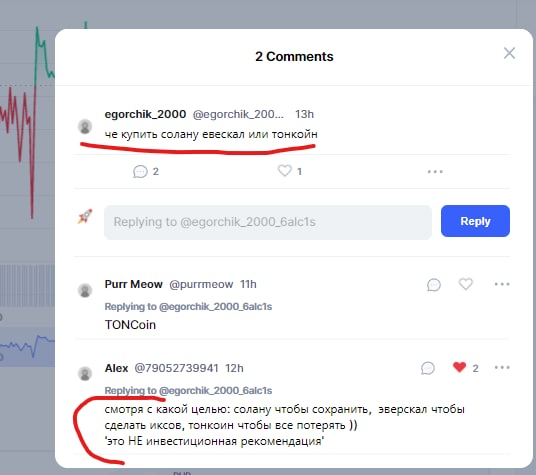This screenshot has height=475, width=536.
Task: Open Purr Meow's avatar
Action: coord(85,290)
